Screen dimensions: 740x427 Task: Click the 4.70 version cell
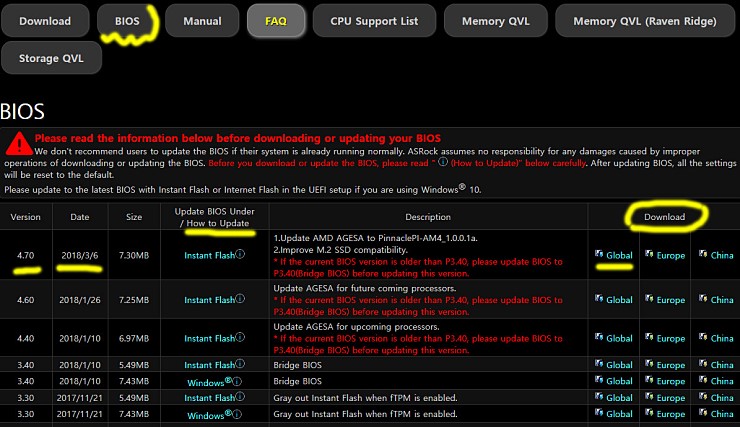click(x=25, y=255)
